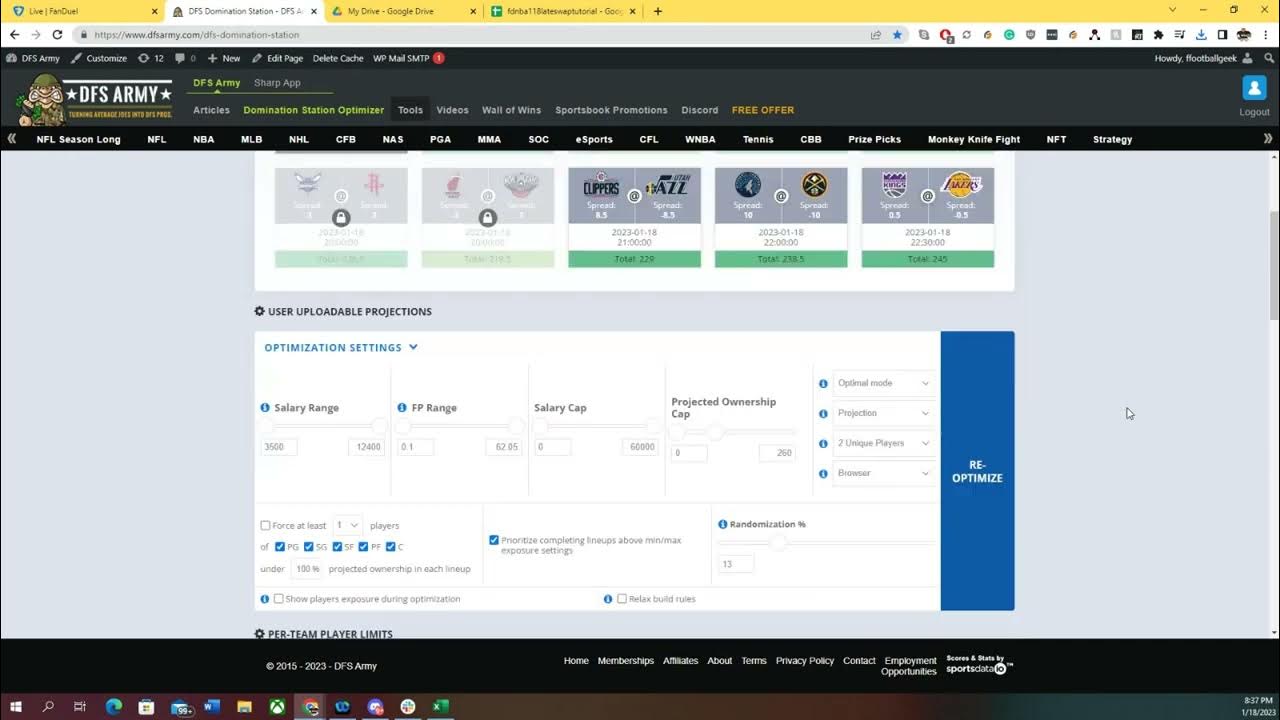Image resolution: width=1280 pixels, height=720 pixels.
Task: Click the info icon beside Projection dropdown
Action: tap(823, 413)
